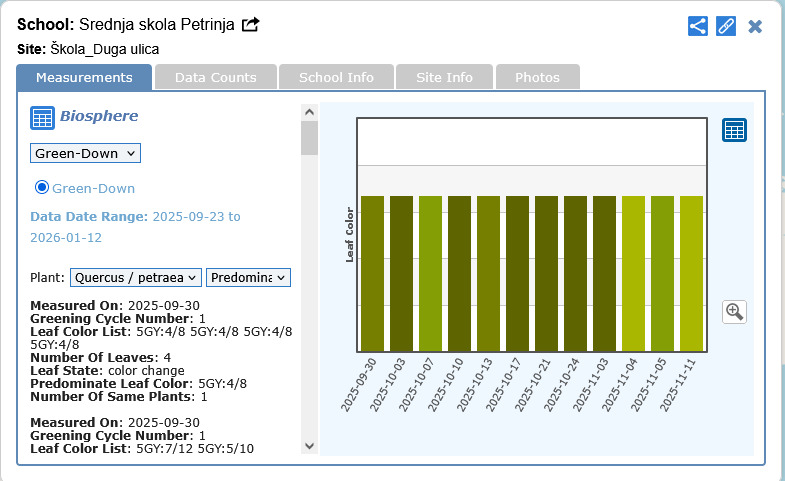
Task: Select the Green-Down radio button
Action: pos(42,188)
